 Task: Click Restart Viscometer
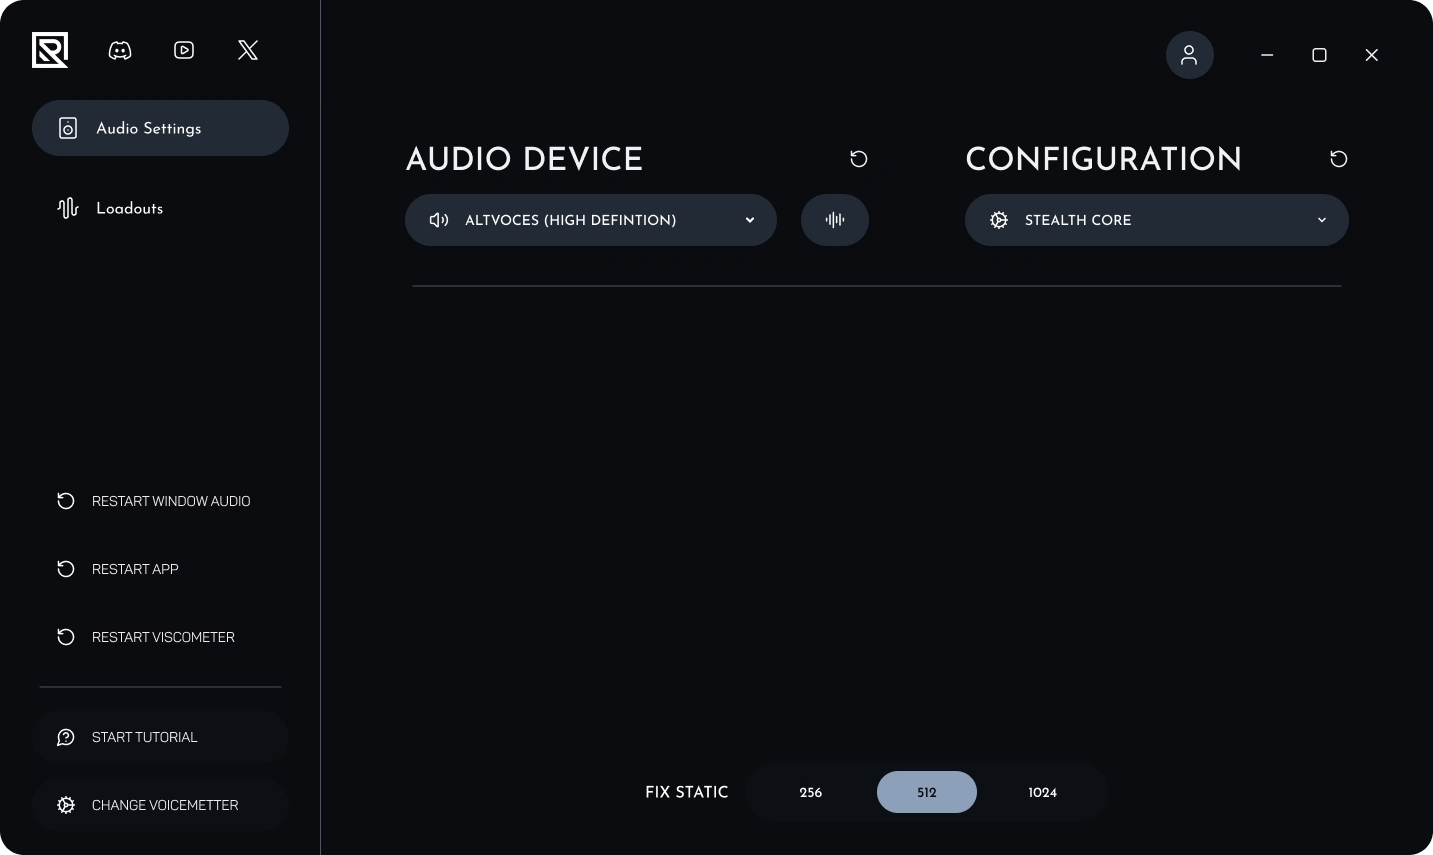[160, 637]
